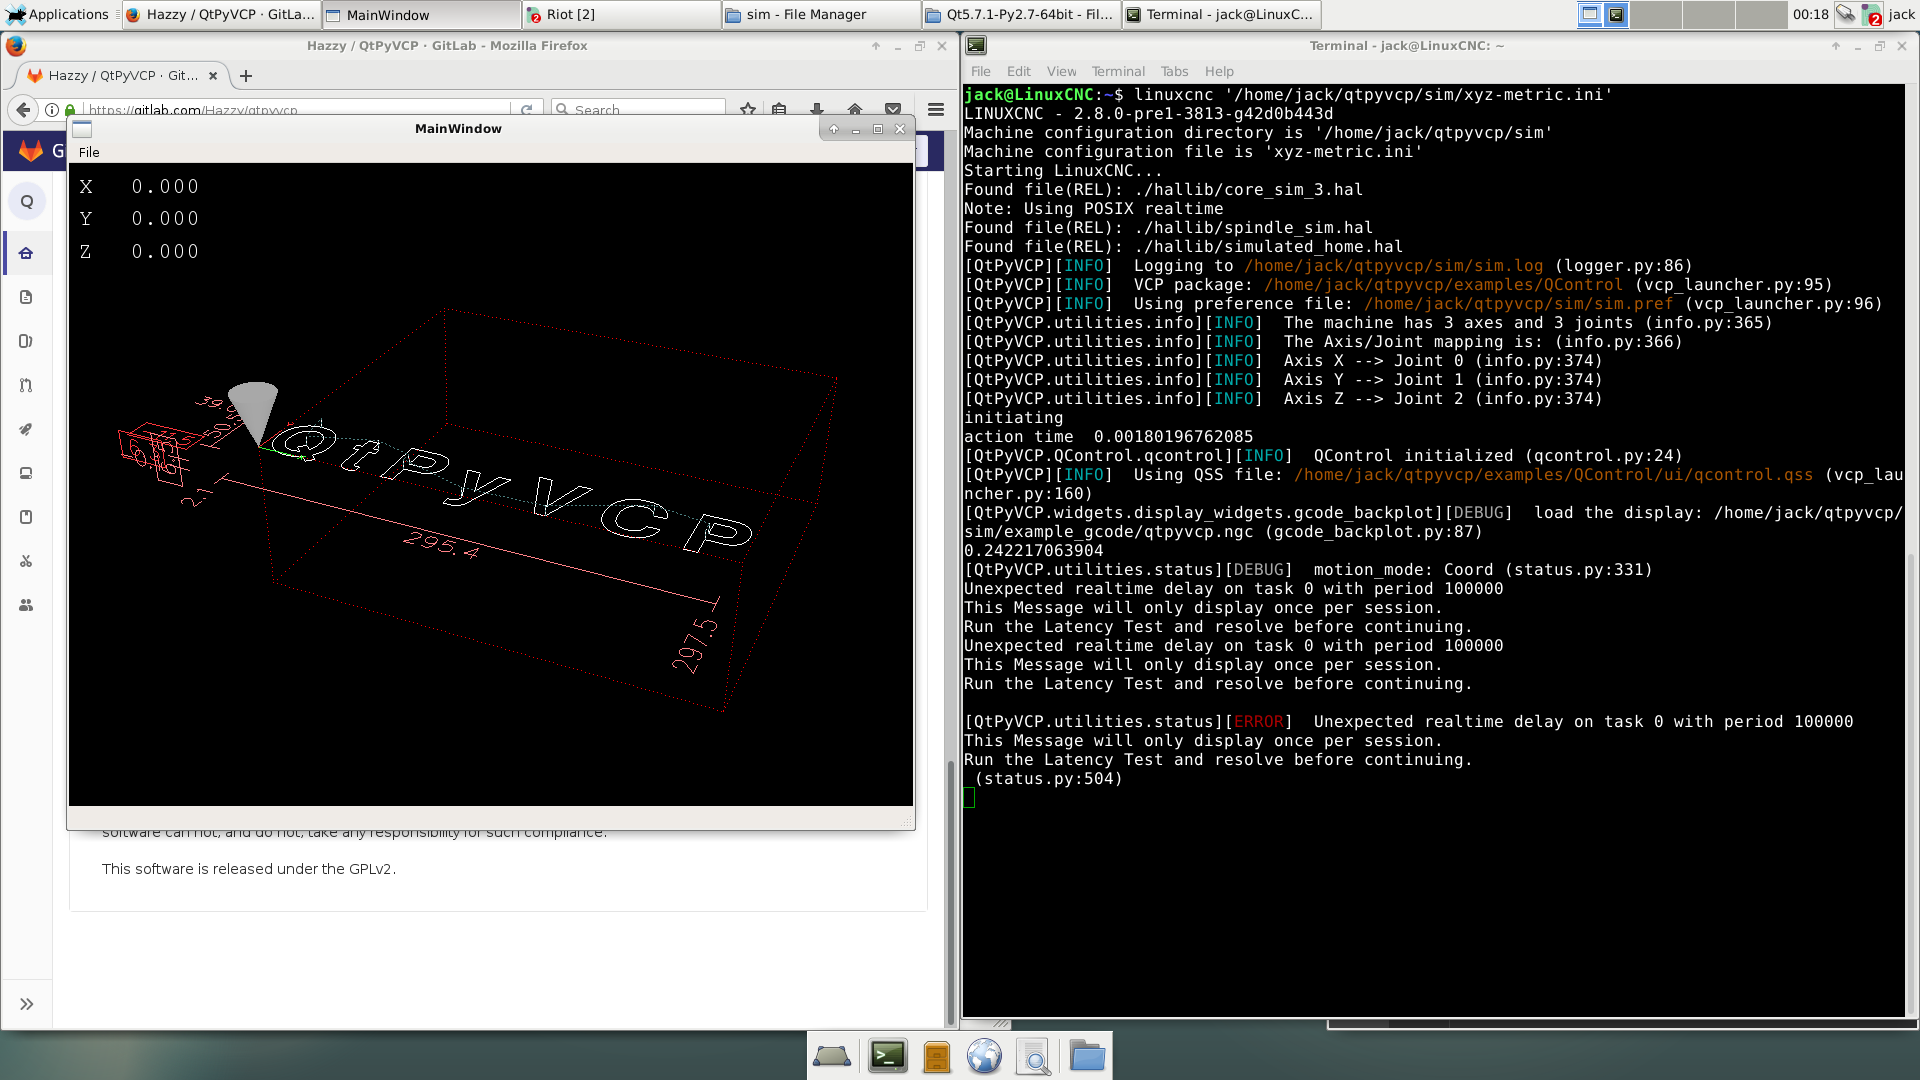Close the Hazzy / QtPyVCP browser tab
The image size is (1920, 1080).
click(x=213, y=76)
